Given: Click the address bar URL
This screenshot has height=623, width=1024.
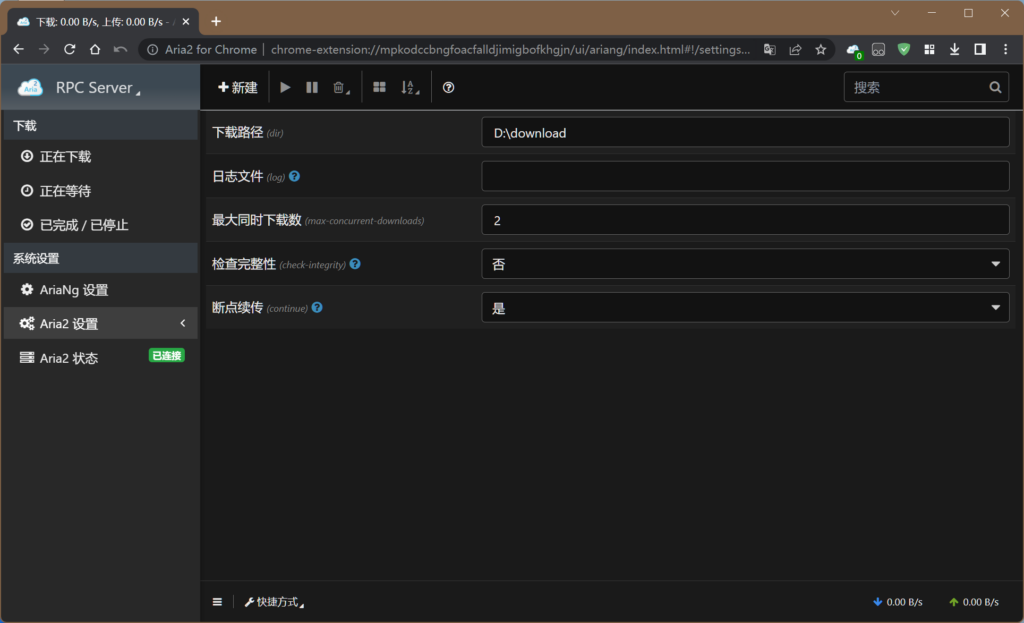Looking at the screenshot, I should click(510, 50).
